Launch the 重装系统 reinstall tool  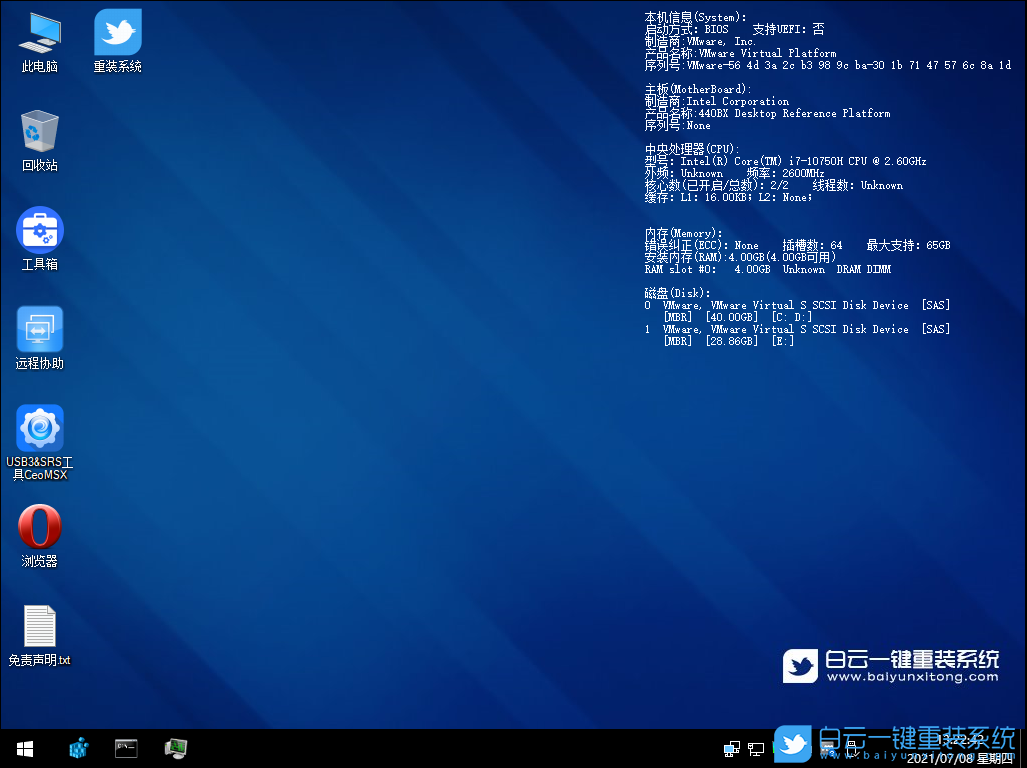click(117, 33)
